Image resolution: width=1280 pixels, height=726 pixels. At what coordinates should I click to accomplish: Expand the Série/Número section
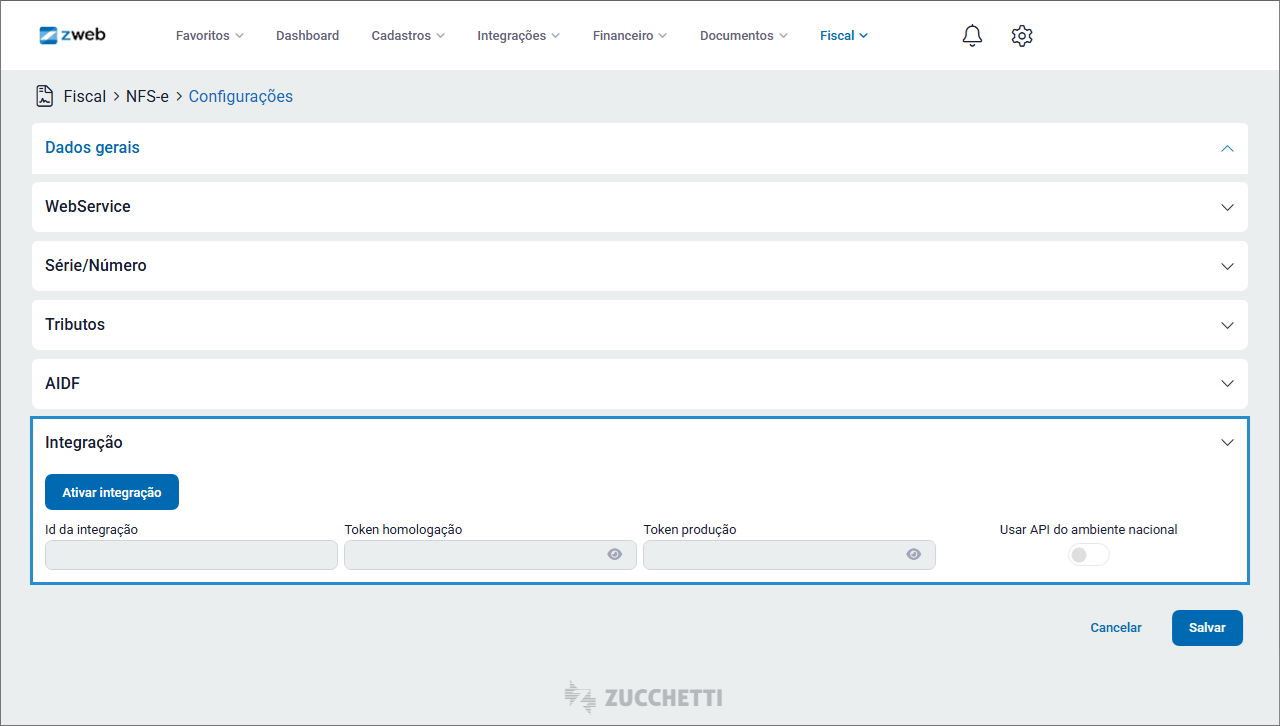[1227, 266]
